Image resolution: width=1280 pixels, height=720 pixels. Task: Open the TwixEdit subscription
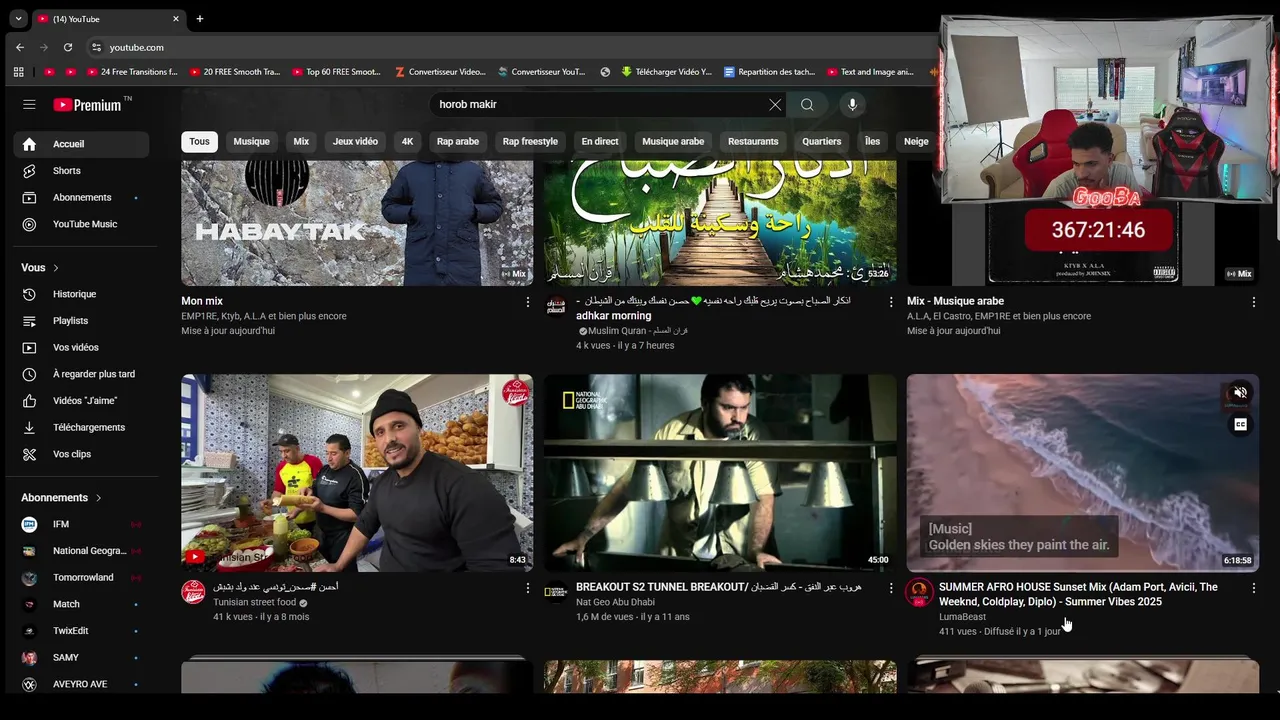click(81, 631)
